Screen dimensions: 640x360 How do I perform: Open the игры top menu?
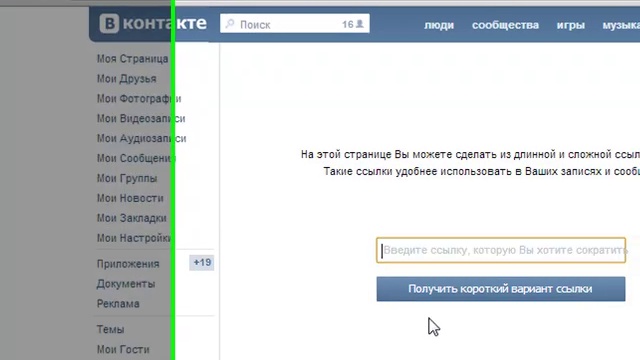(x=571, y=25)
